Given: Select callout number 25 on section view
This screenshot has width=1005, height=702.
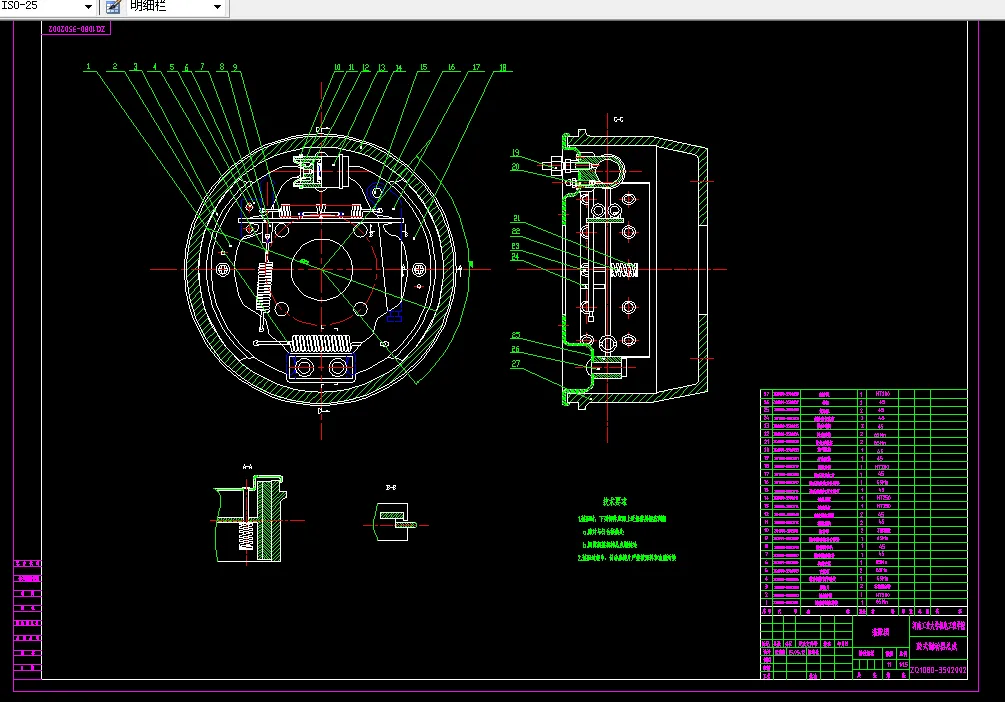Looking at the screenshot, I should click(516, 335).
